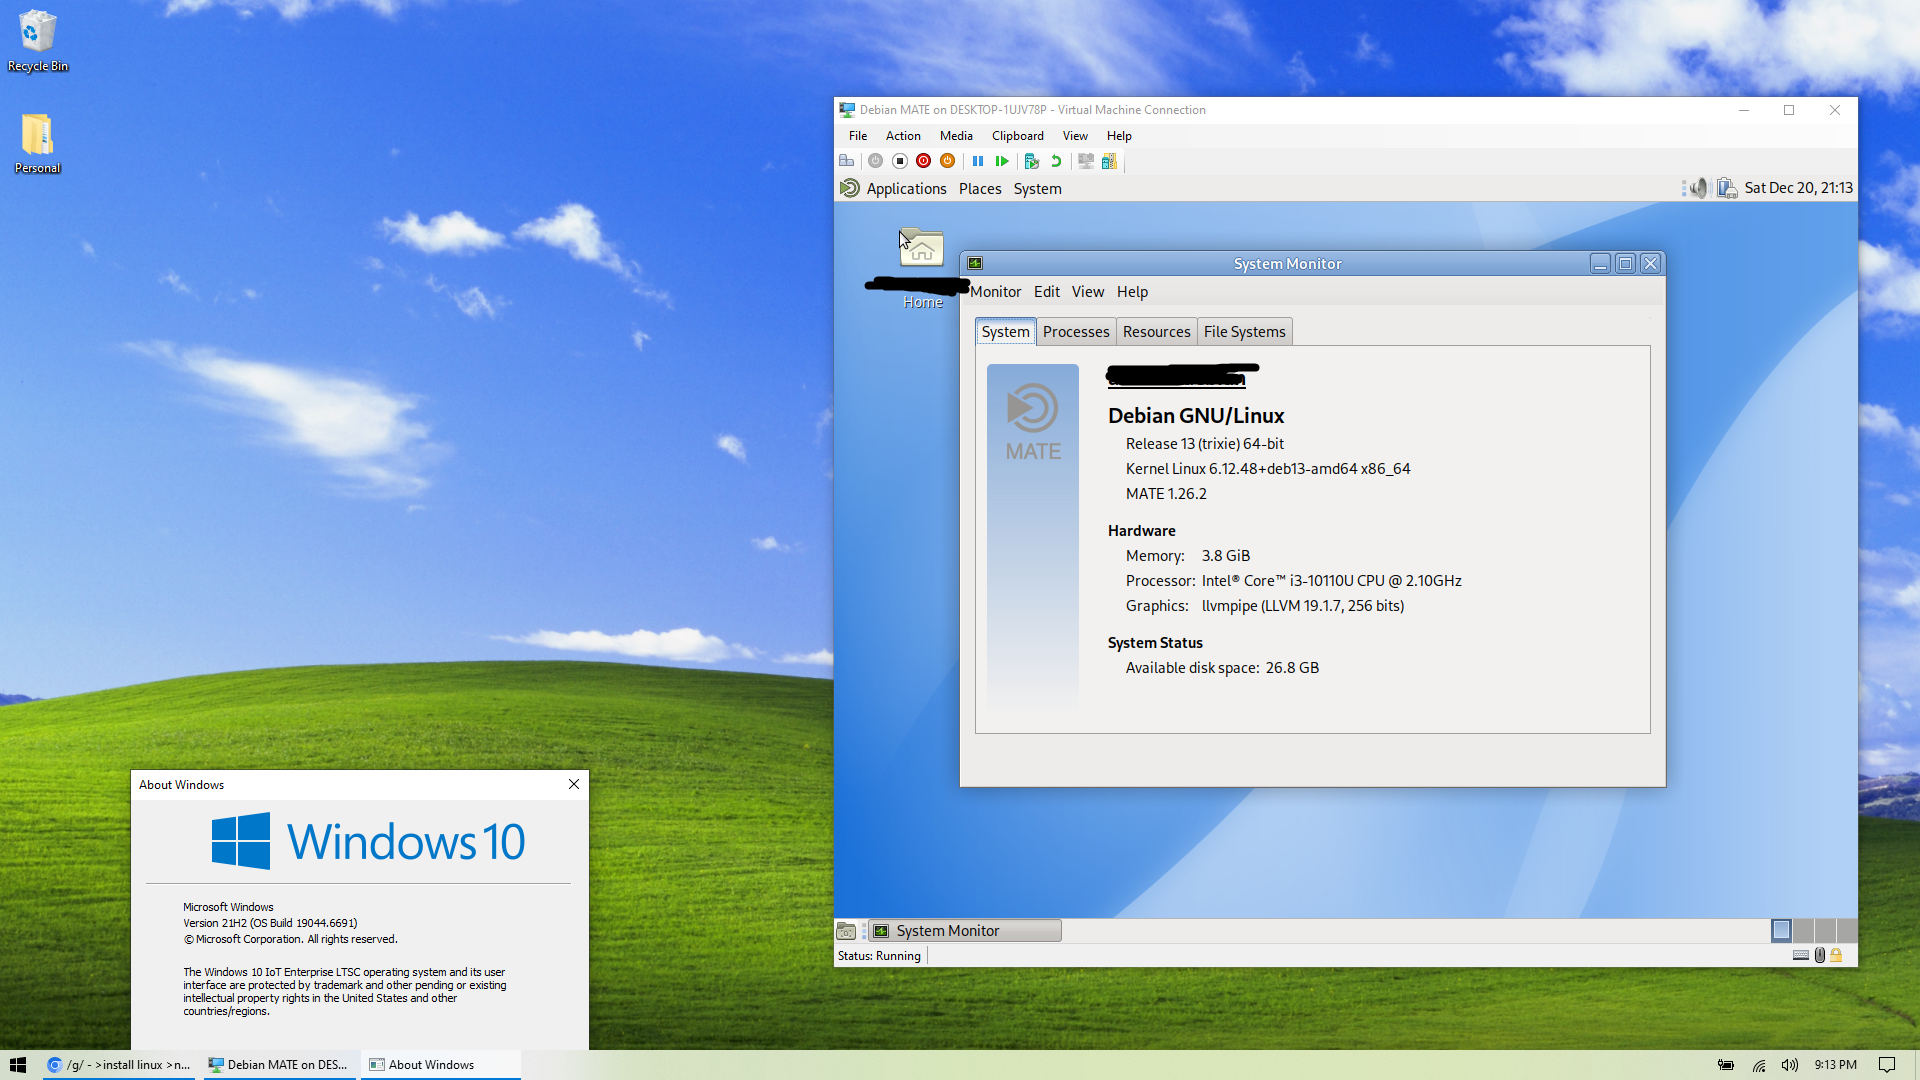This screenshot has height=1080, width=1920.
Task: Expand the Places menu
Action: coord(980,189)
